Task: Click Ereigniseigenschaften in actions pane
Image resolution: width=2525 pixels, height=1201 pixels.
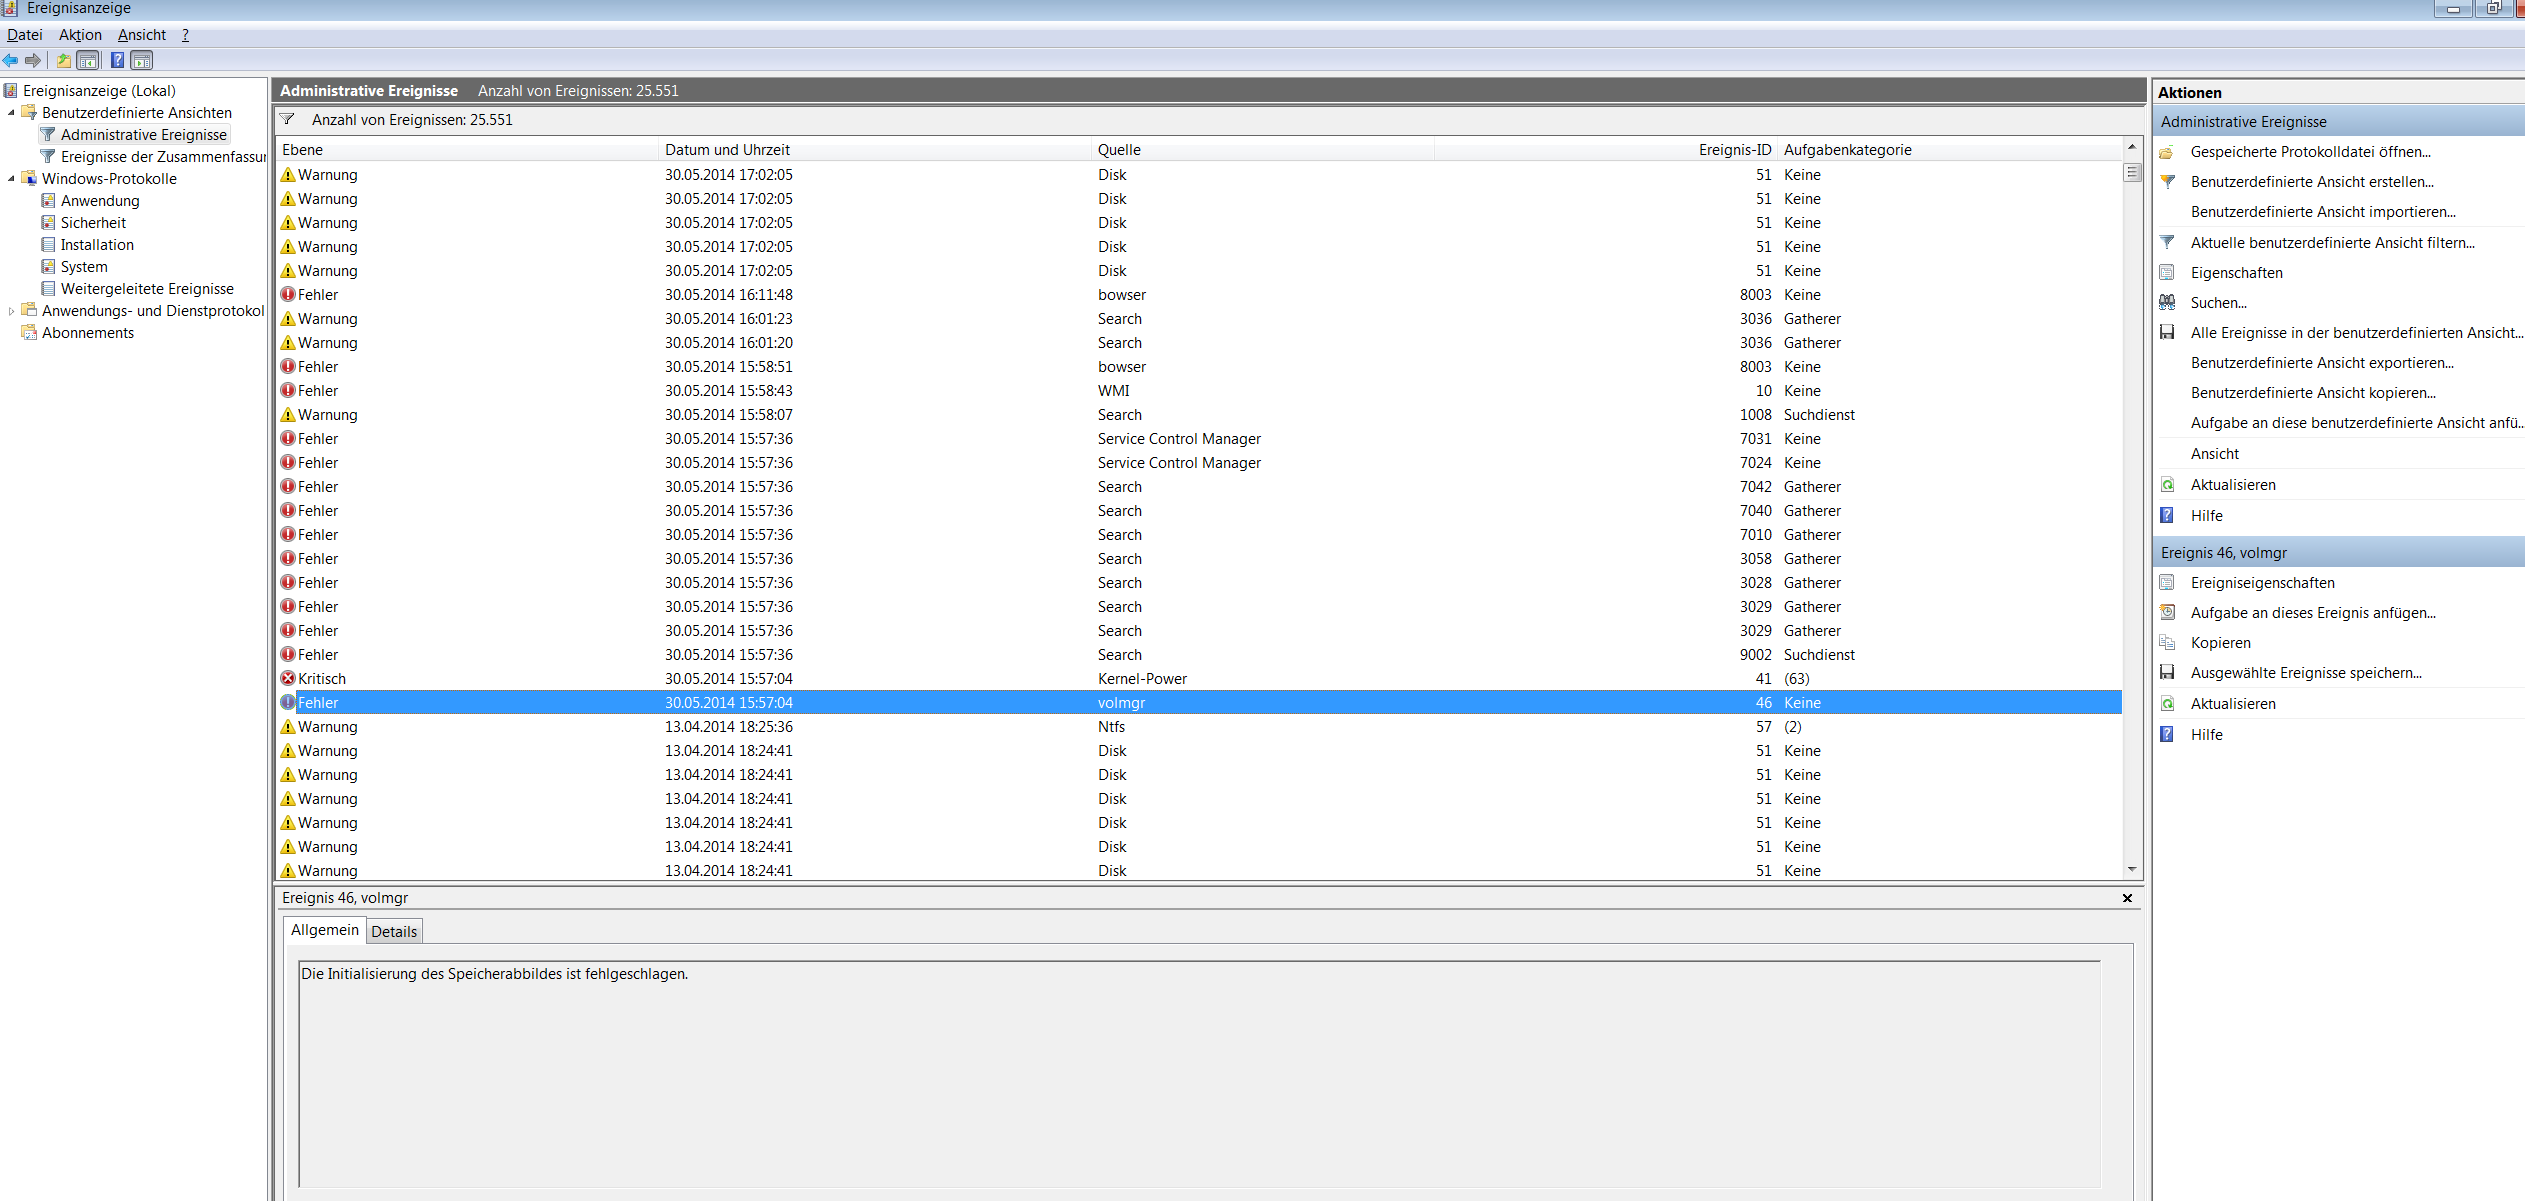Action: tap(2262, 583)
